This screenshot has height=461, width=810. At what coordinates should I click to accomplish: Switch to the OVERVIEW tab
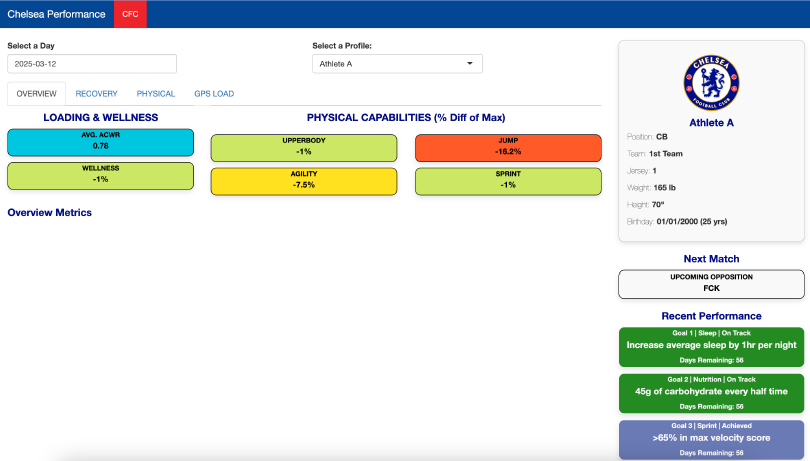(36, 94)
